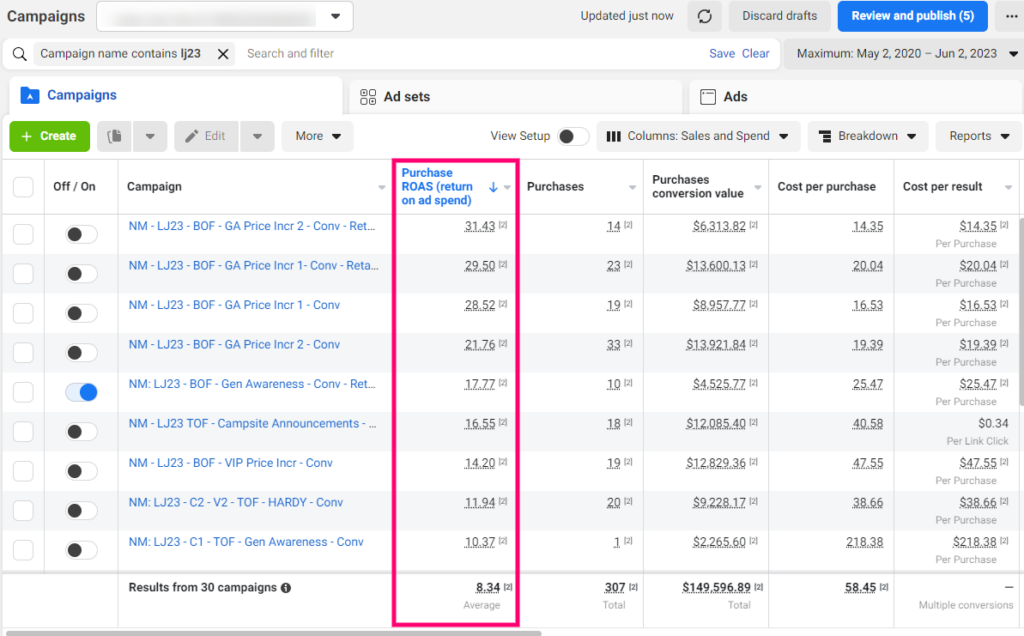Open the More dropdown menu
Image resolution: width=1024 pixels, height=636 pixels.
[x=317, y=136]
